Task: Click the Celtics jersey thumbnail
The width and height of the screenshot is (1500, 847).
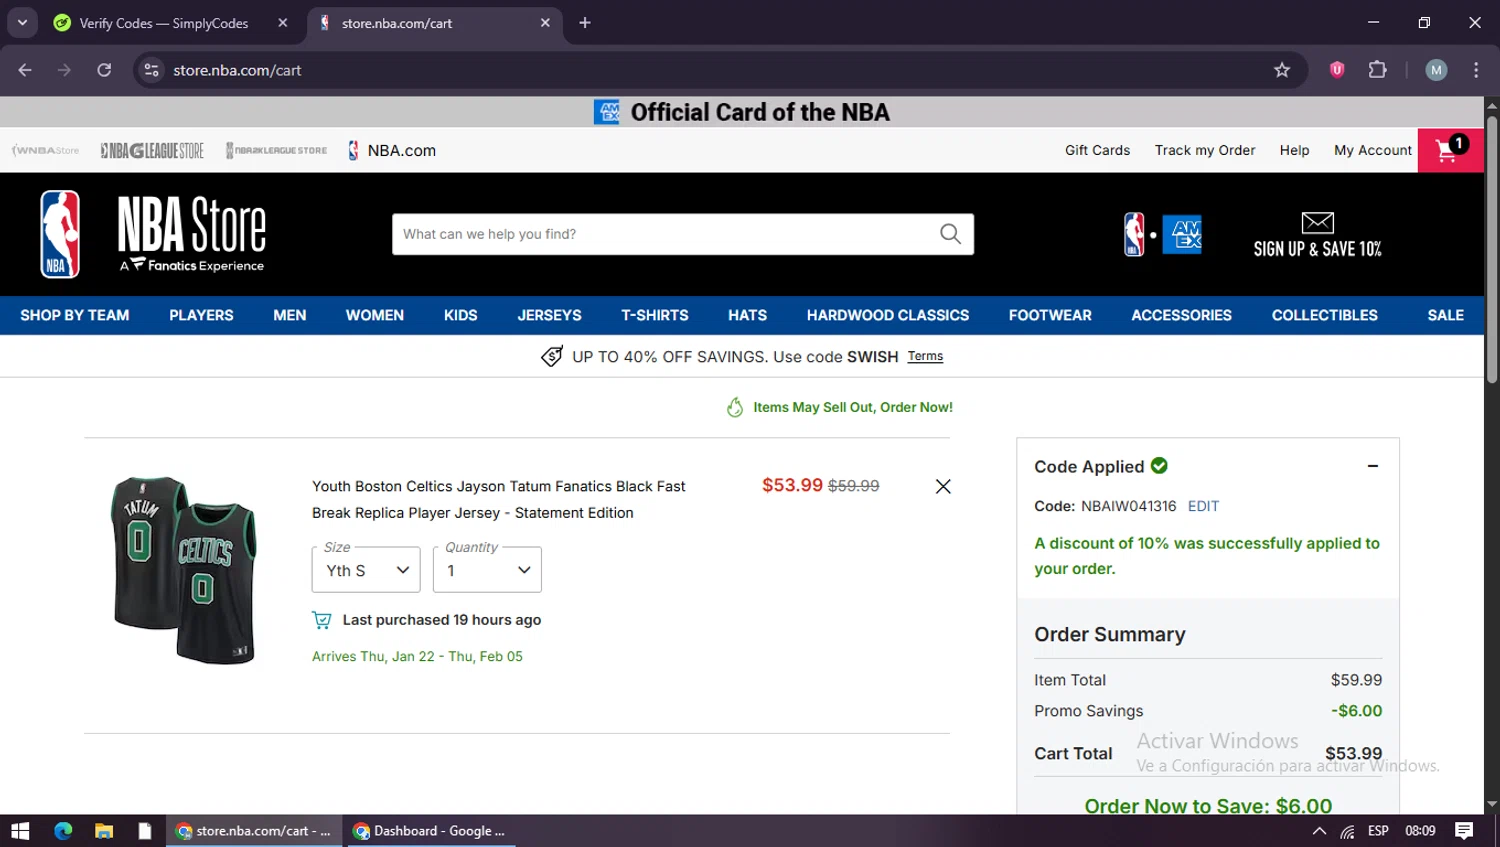Action: coord(185,570)
